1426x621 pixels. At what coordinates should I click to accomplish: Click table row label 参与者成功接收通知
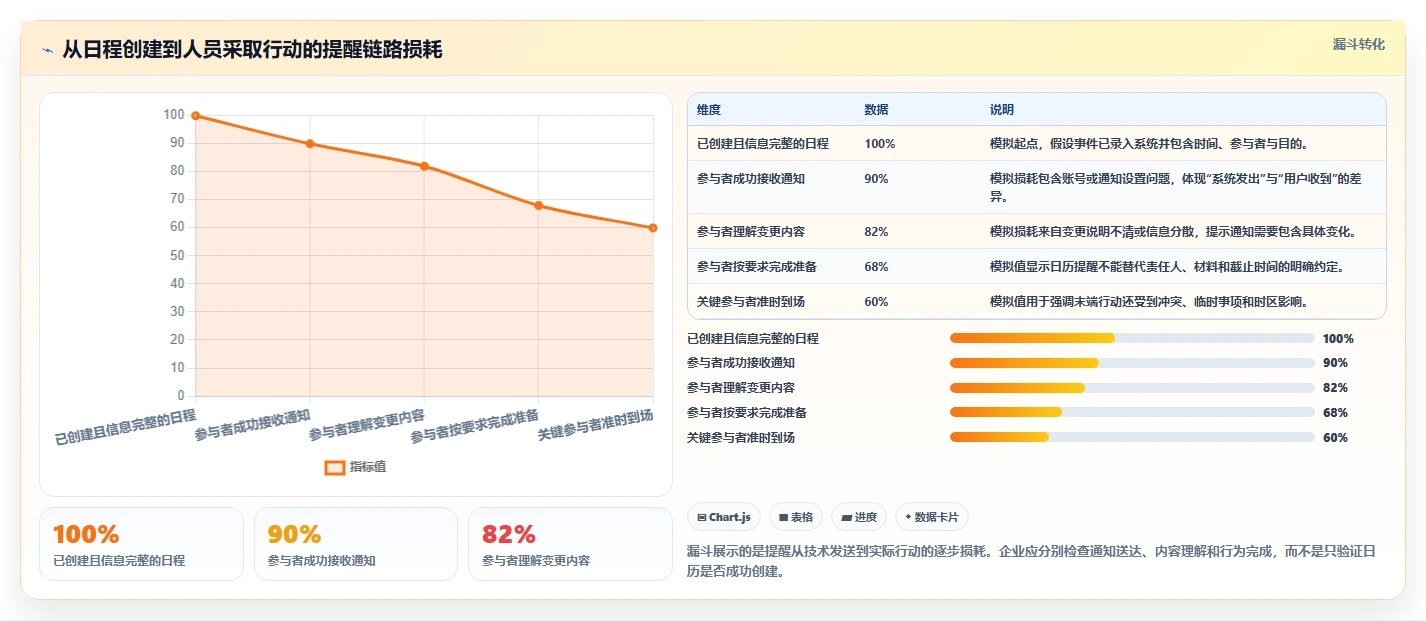pos(751,179)
